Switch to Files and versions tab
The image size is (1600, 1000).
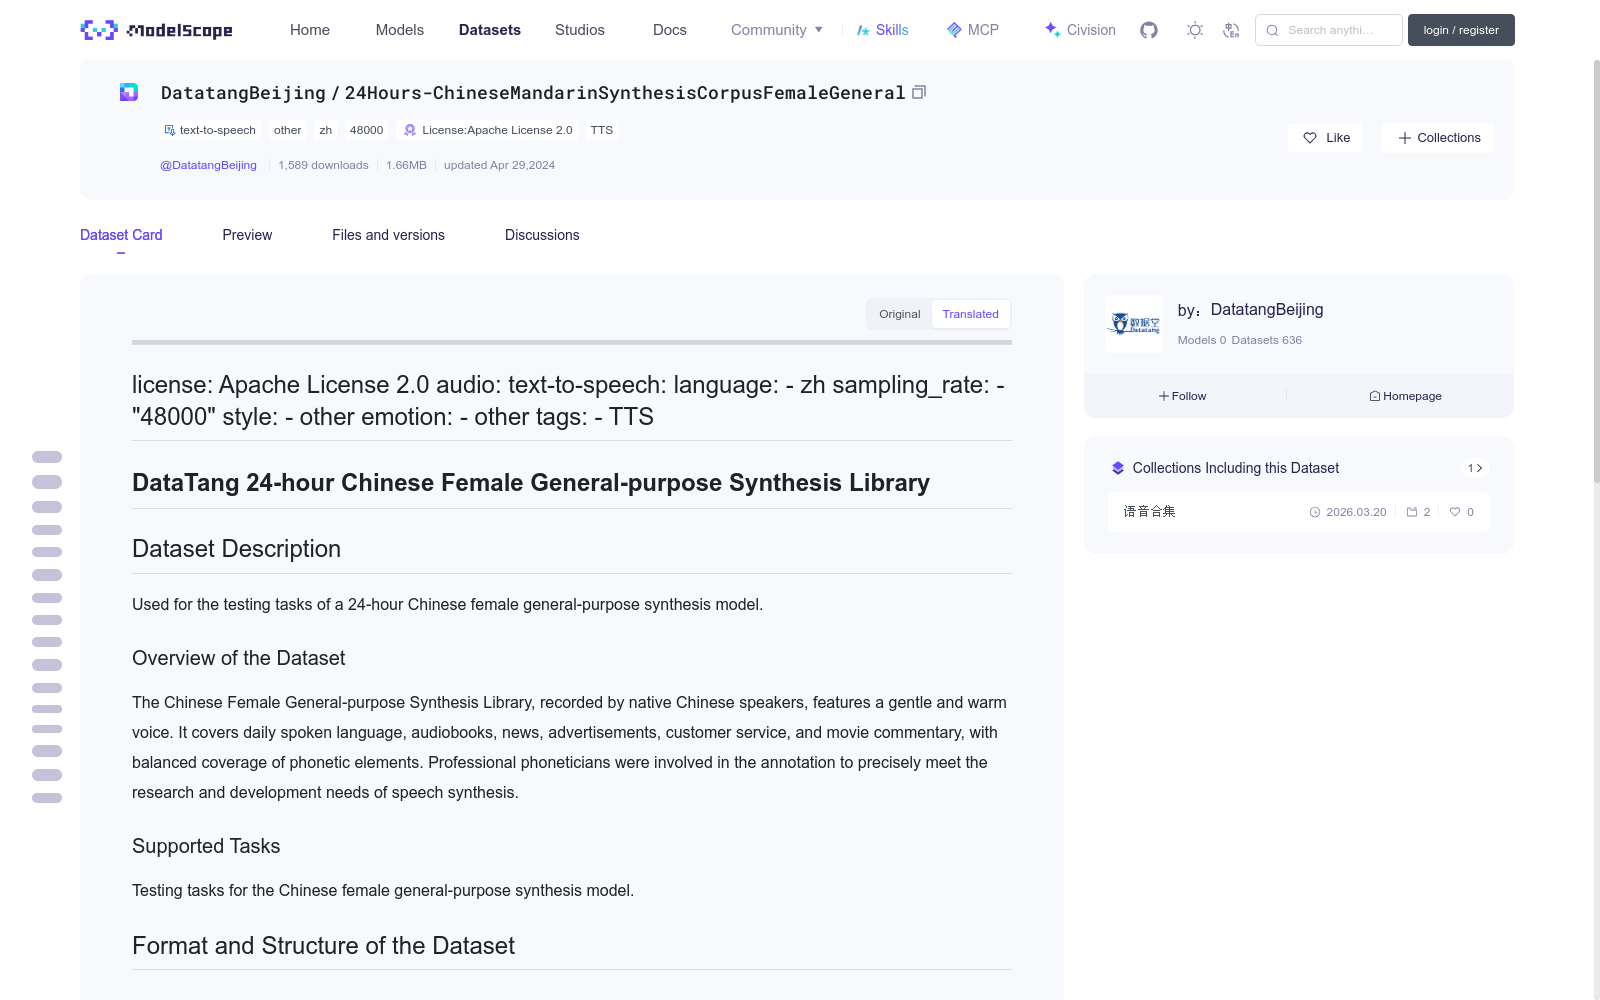coord(388,235)
